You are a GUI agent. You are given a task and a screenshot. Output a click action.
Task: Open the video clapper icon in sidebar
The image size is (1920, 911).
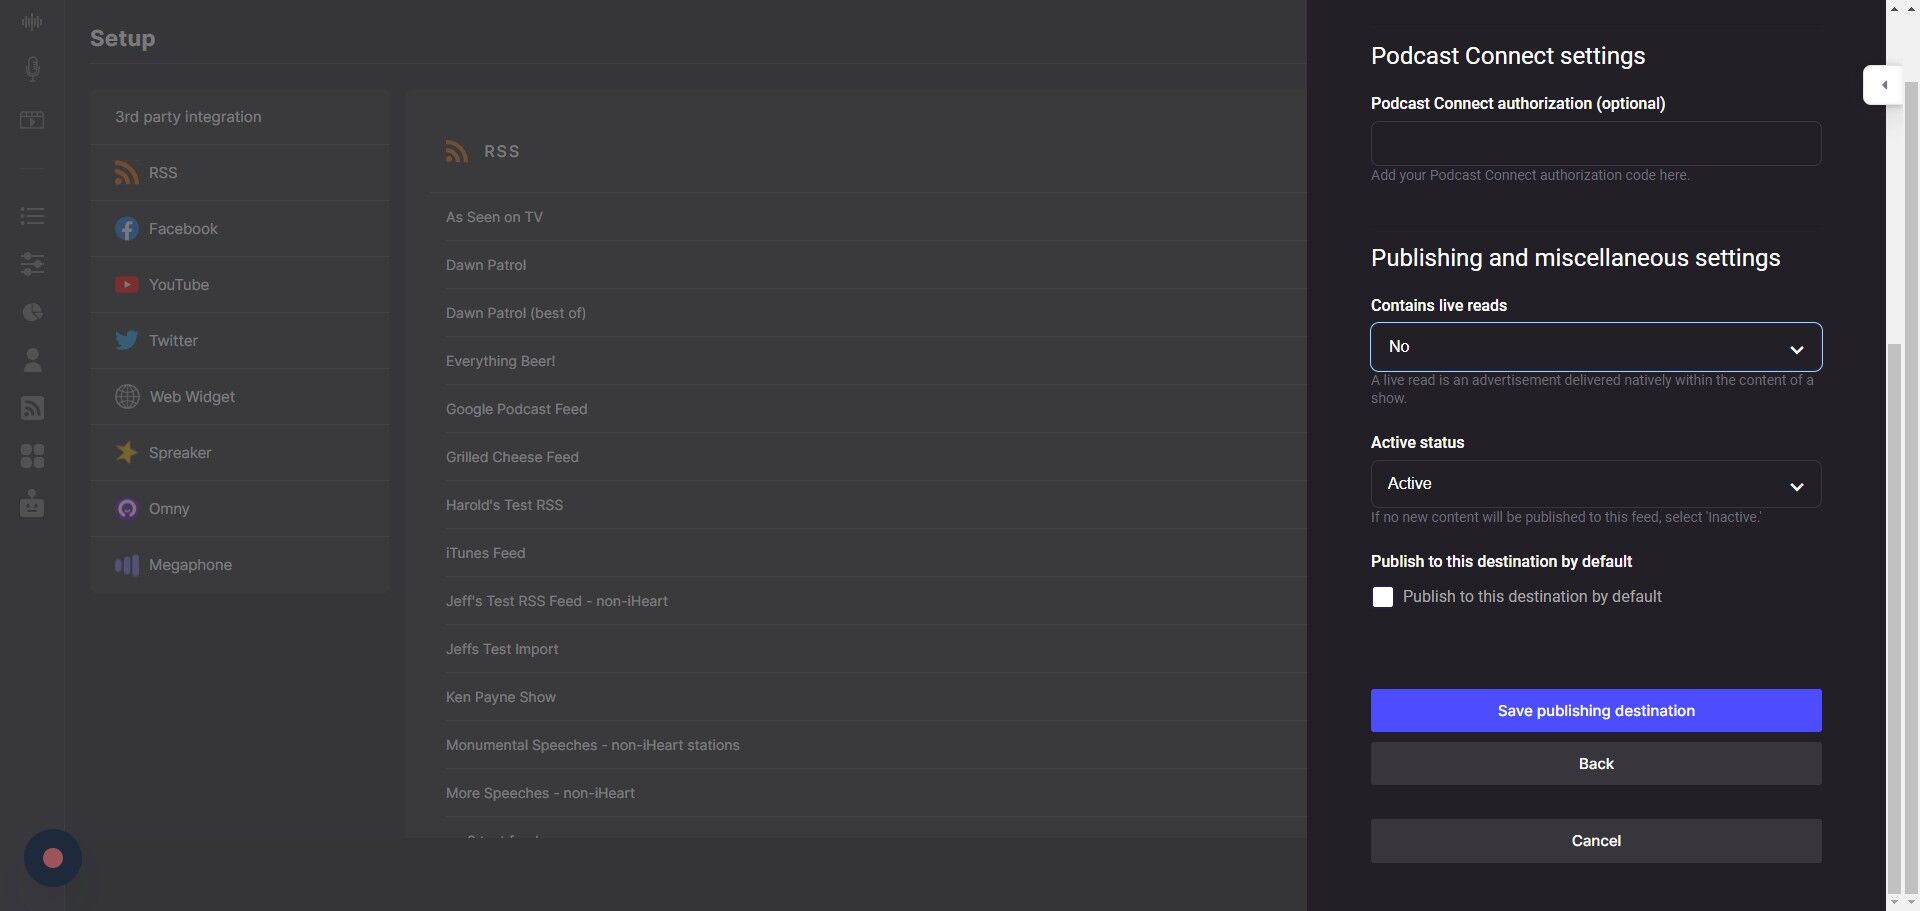pos(32,120)
